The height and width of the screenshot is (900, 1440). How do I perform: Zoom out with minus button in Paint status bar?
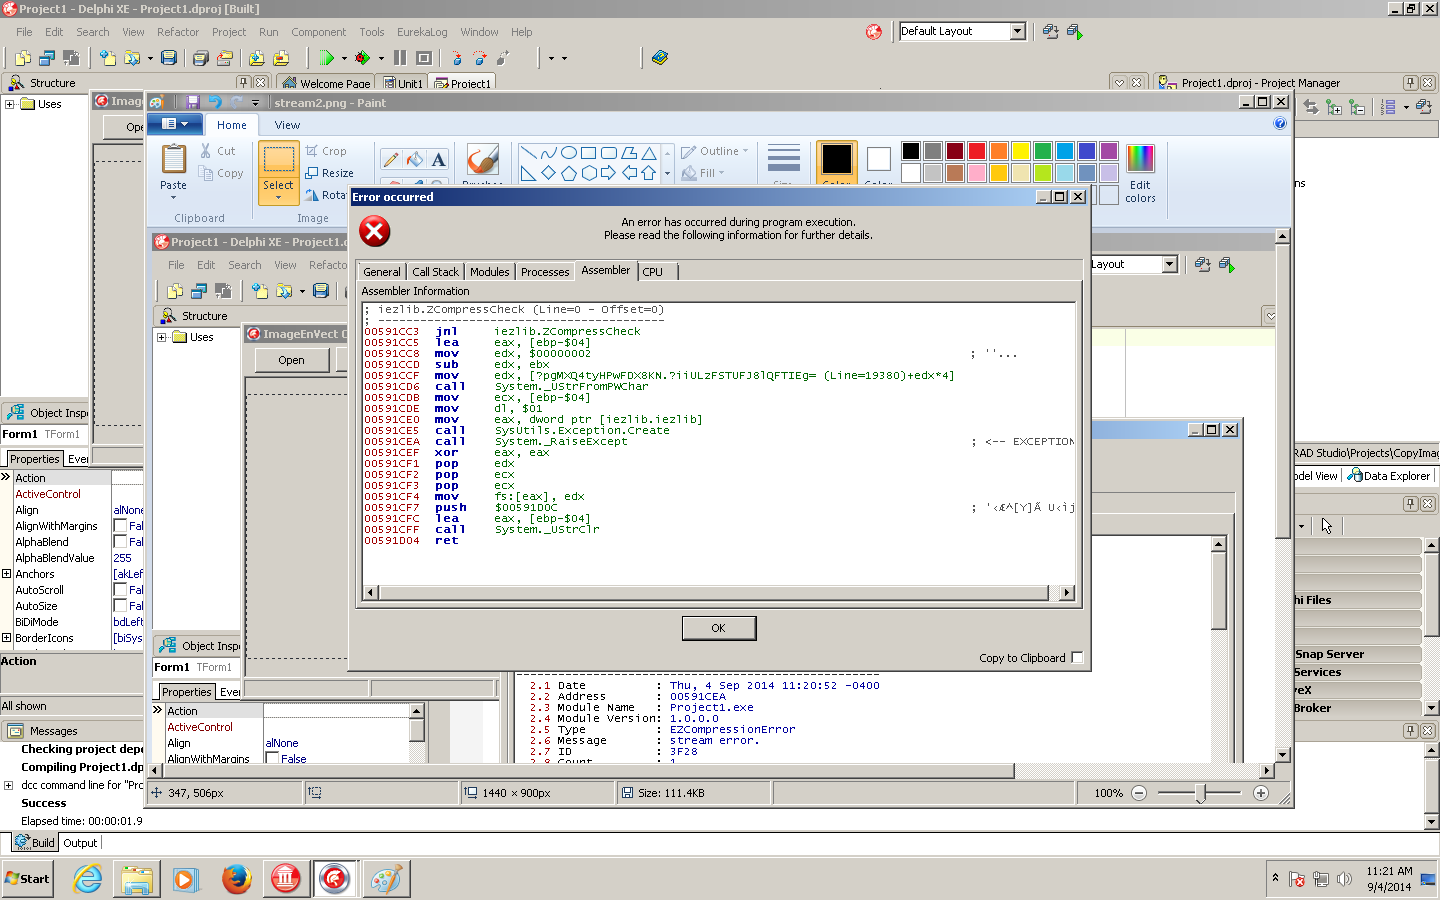point(1139,793)
